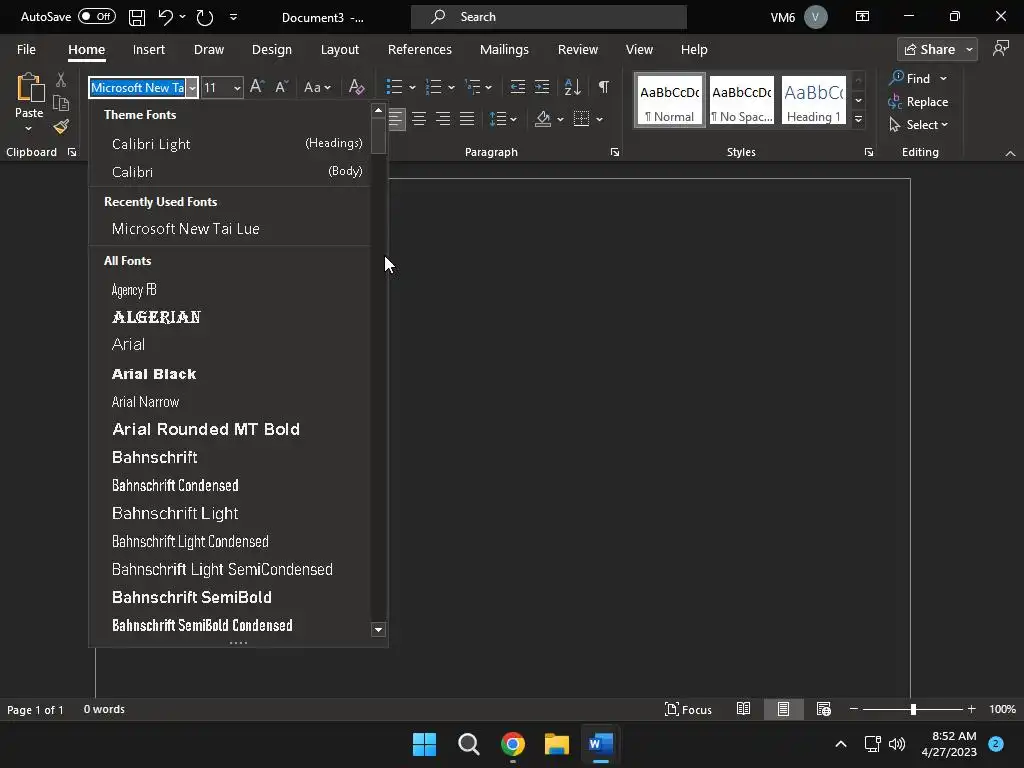The width and height of the screenshot is (1024, 768).
Task: Open the Line Spacing dropdown
Action: point(513,119)
